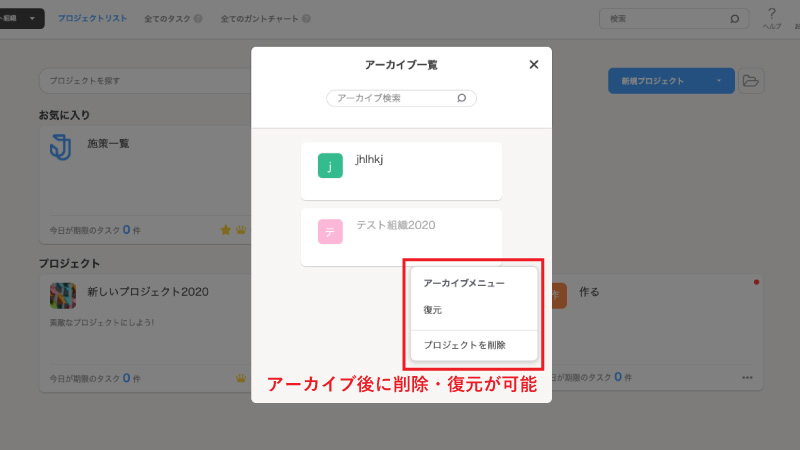This screenshot has width=800, height=450.
Task: Click the magnifier icon in アーカイブ検索
Action: 461,98
